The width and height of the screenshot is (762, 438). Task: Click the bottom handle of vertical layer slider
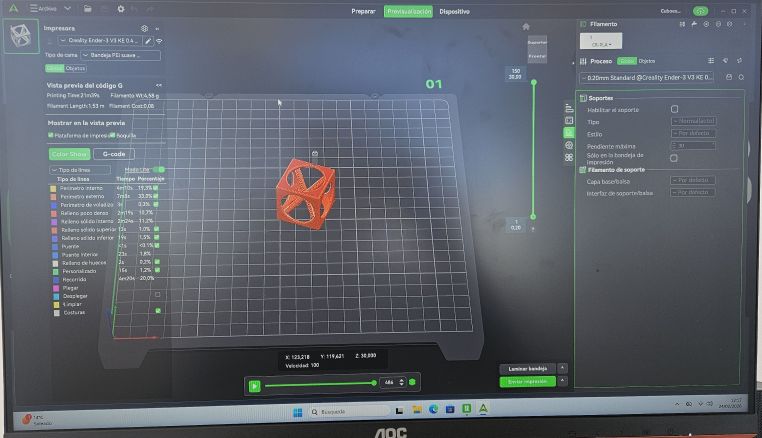(x=533, y=217)
